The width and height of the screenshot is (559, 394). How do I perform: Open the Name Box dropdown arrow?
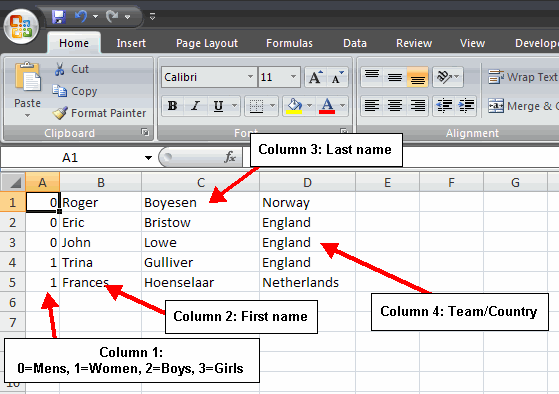pyautogui.click(x=148, y=157)
